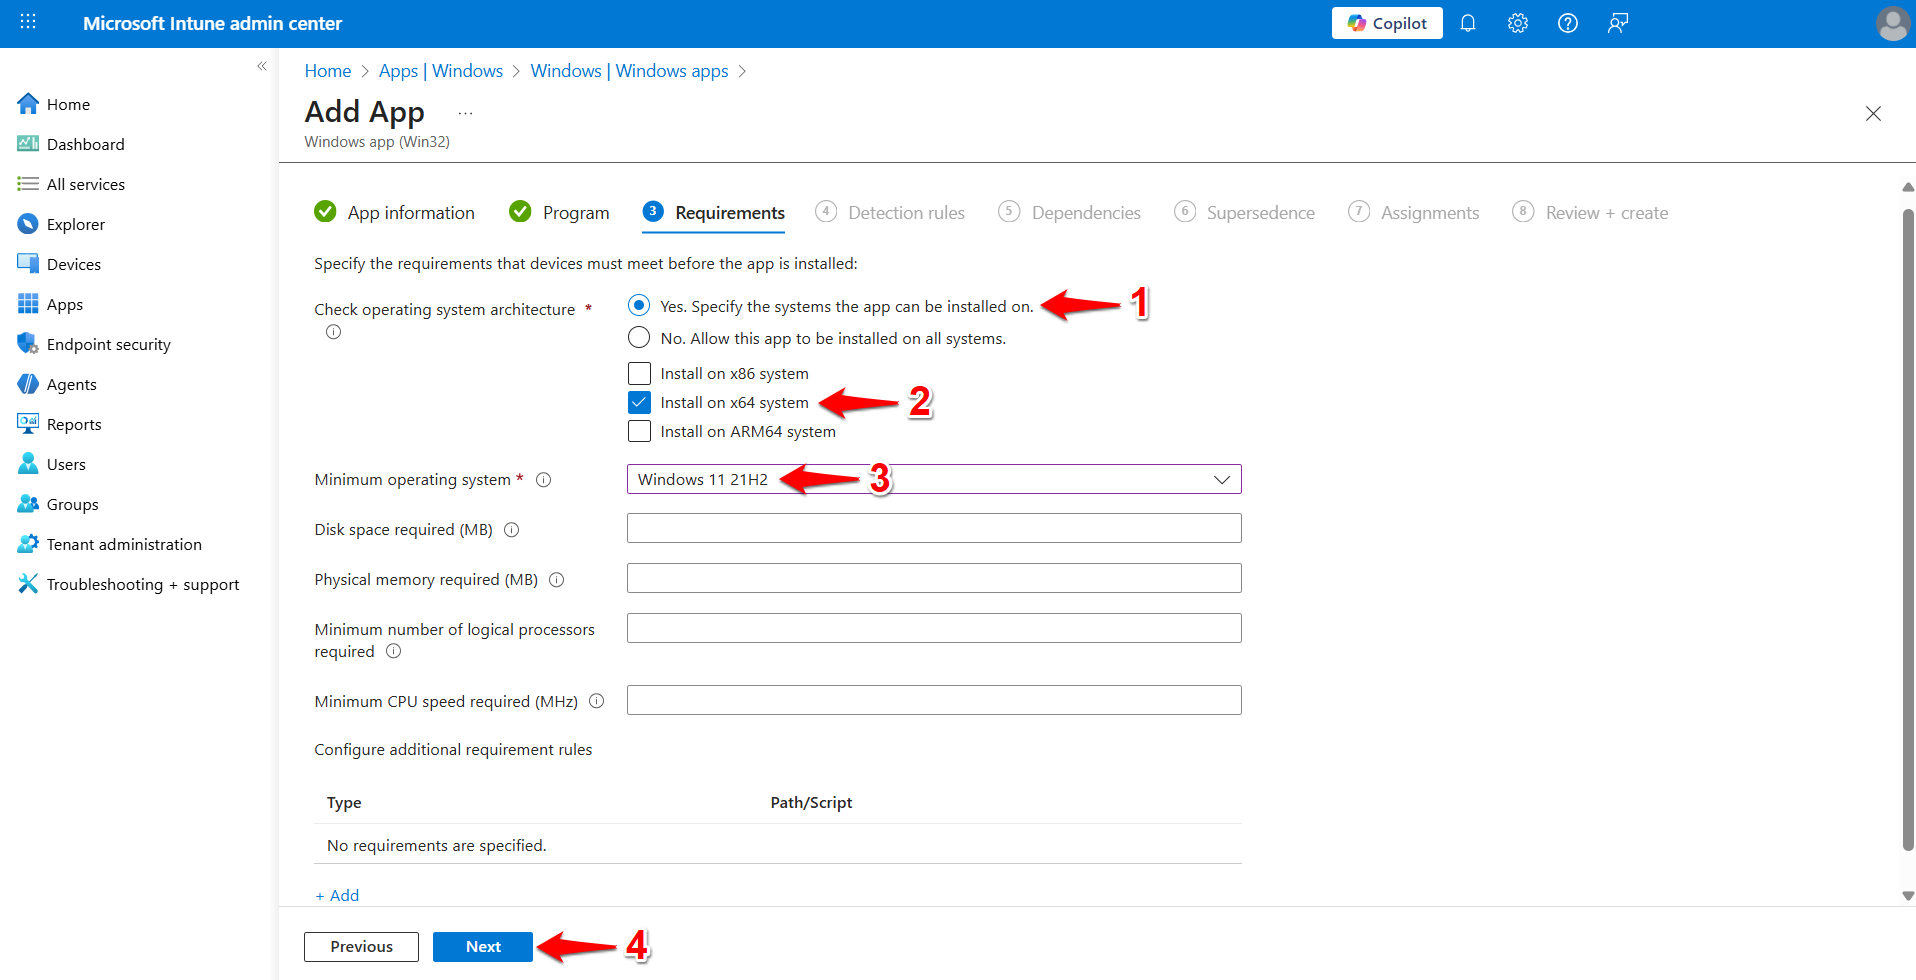Image resolution: width=1916 pixels, height=980 pixels.
Task: Click the Next button
Action: tap(483, 947)
